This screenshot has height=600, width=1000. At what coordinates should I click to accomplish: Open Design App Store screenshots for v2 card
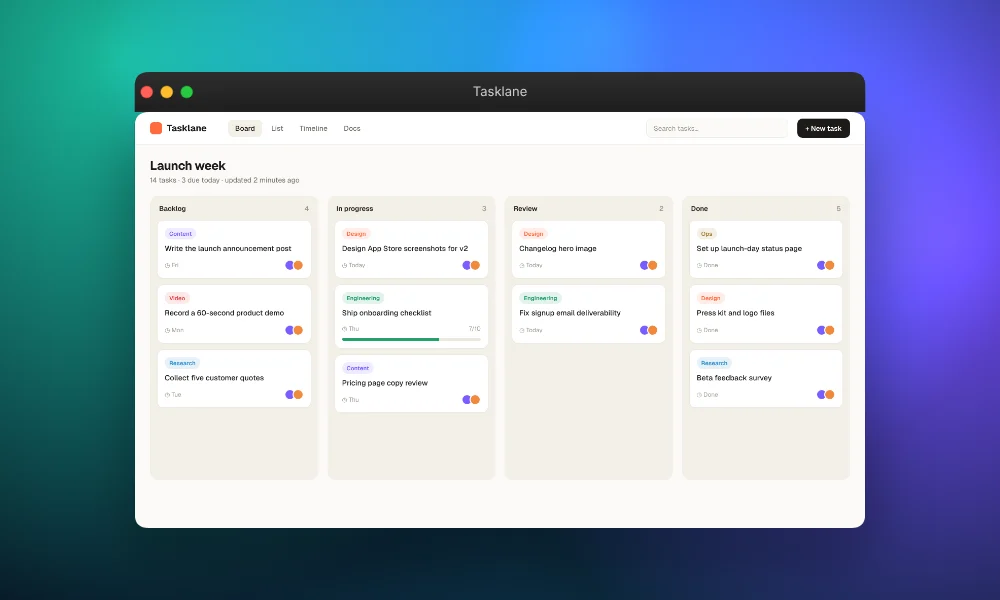pos(411,249)
